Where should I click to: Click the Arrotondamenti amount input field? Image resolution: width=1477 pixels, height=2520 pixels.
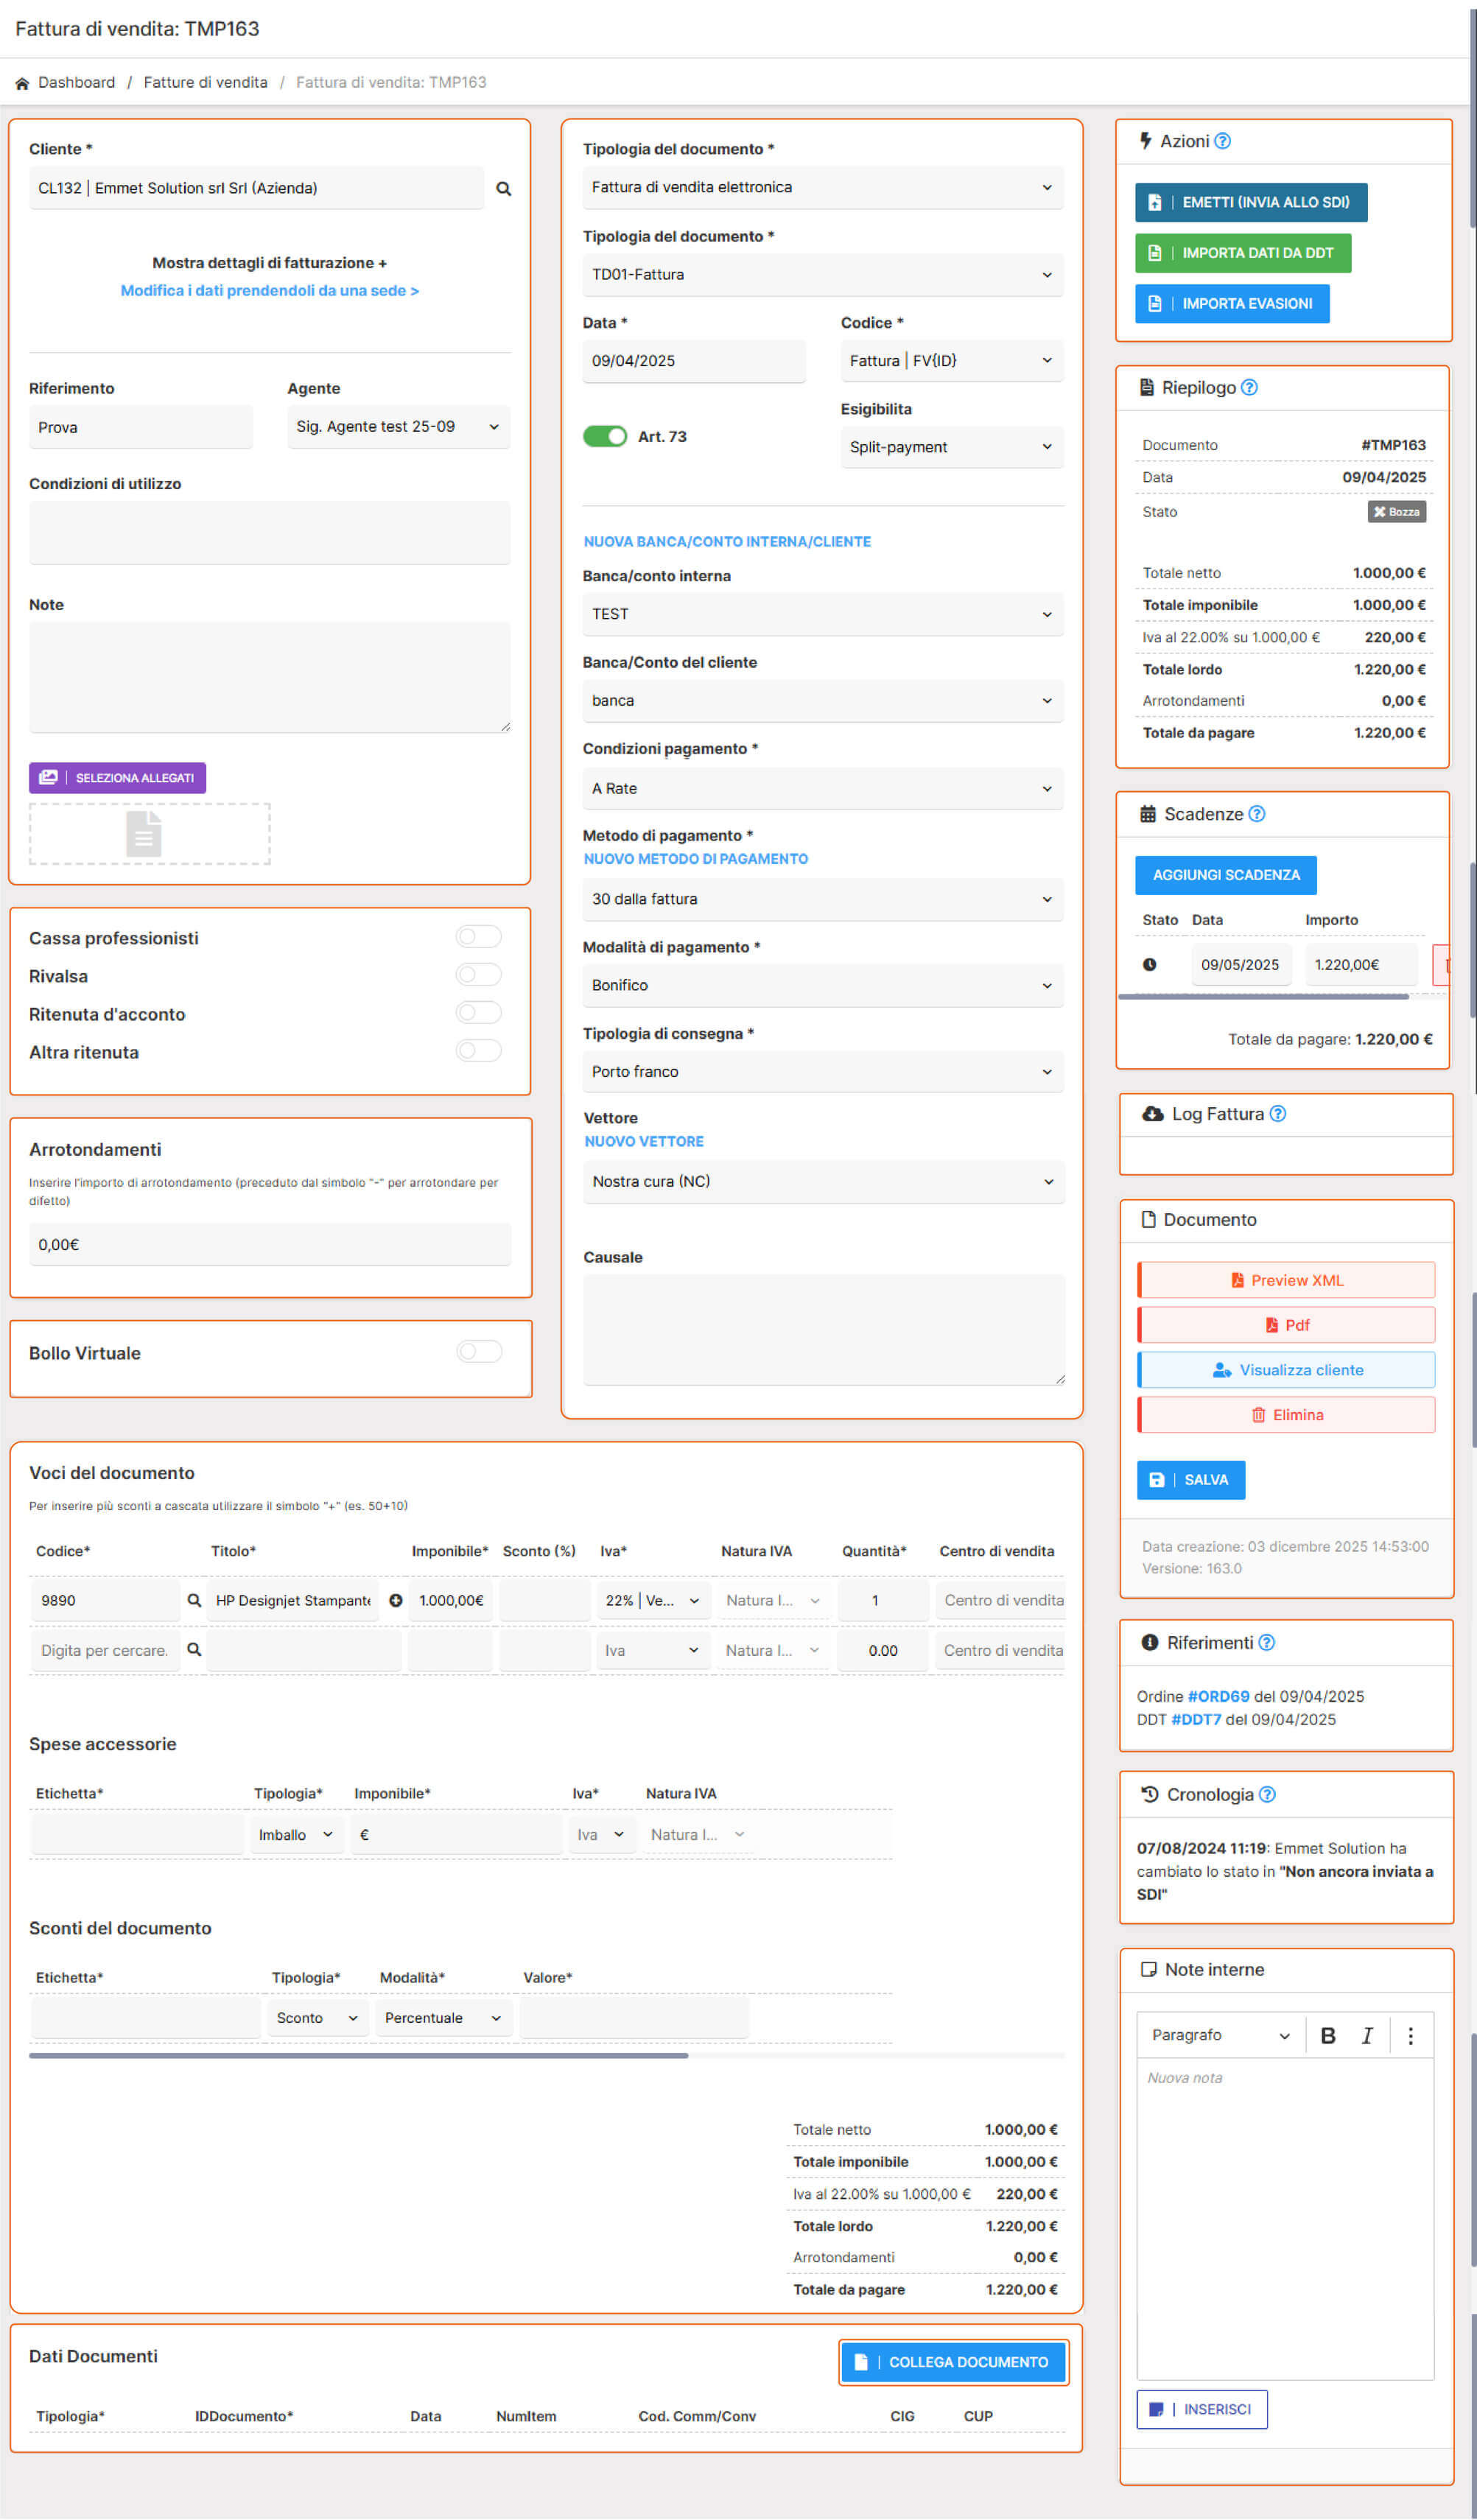[270, 1244]
